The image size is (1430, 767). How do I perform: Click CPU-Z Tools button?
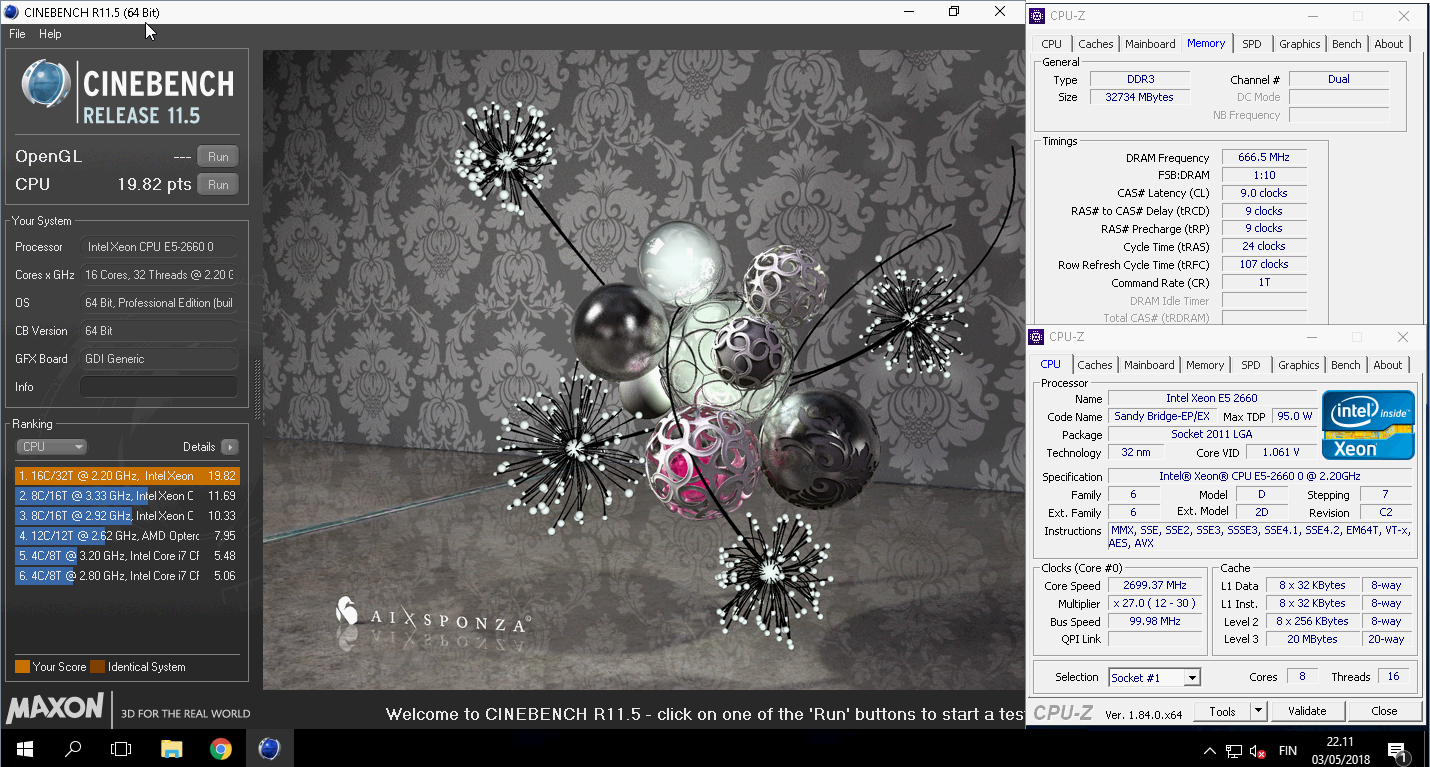(x=1222, y=711)
